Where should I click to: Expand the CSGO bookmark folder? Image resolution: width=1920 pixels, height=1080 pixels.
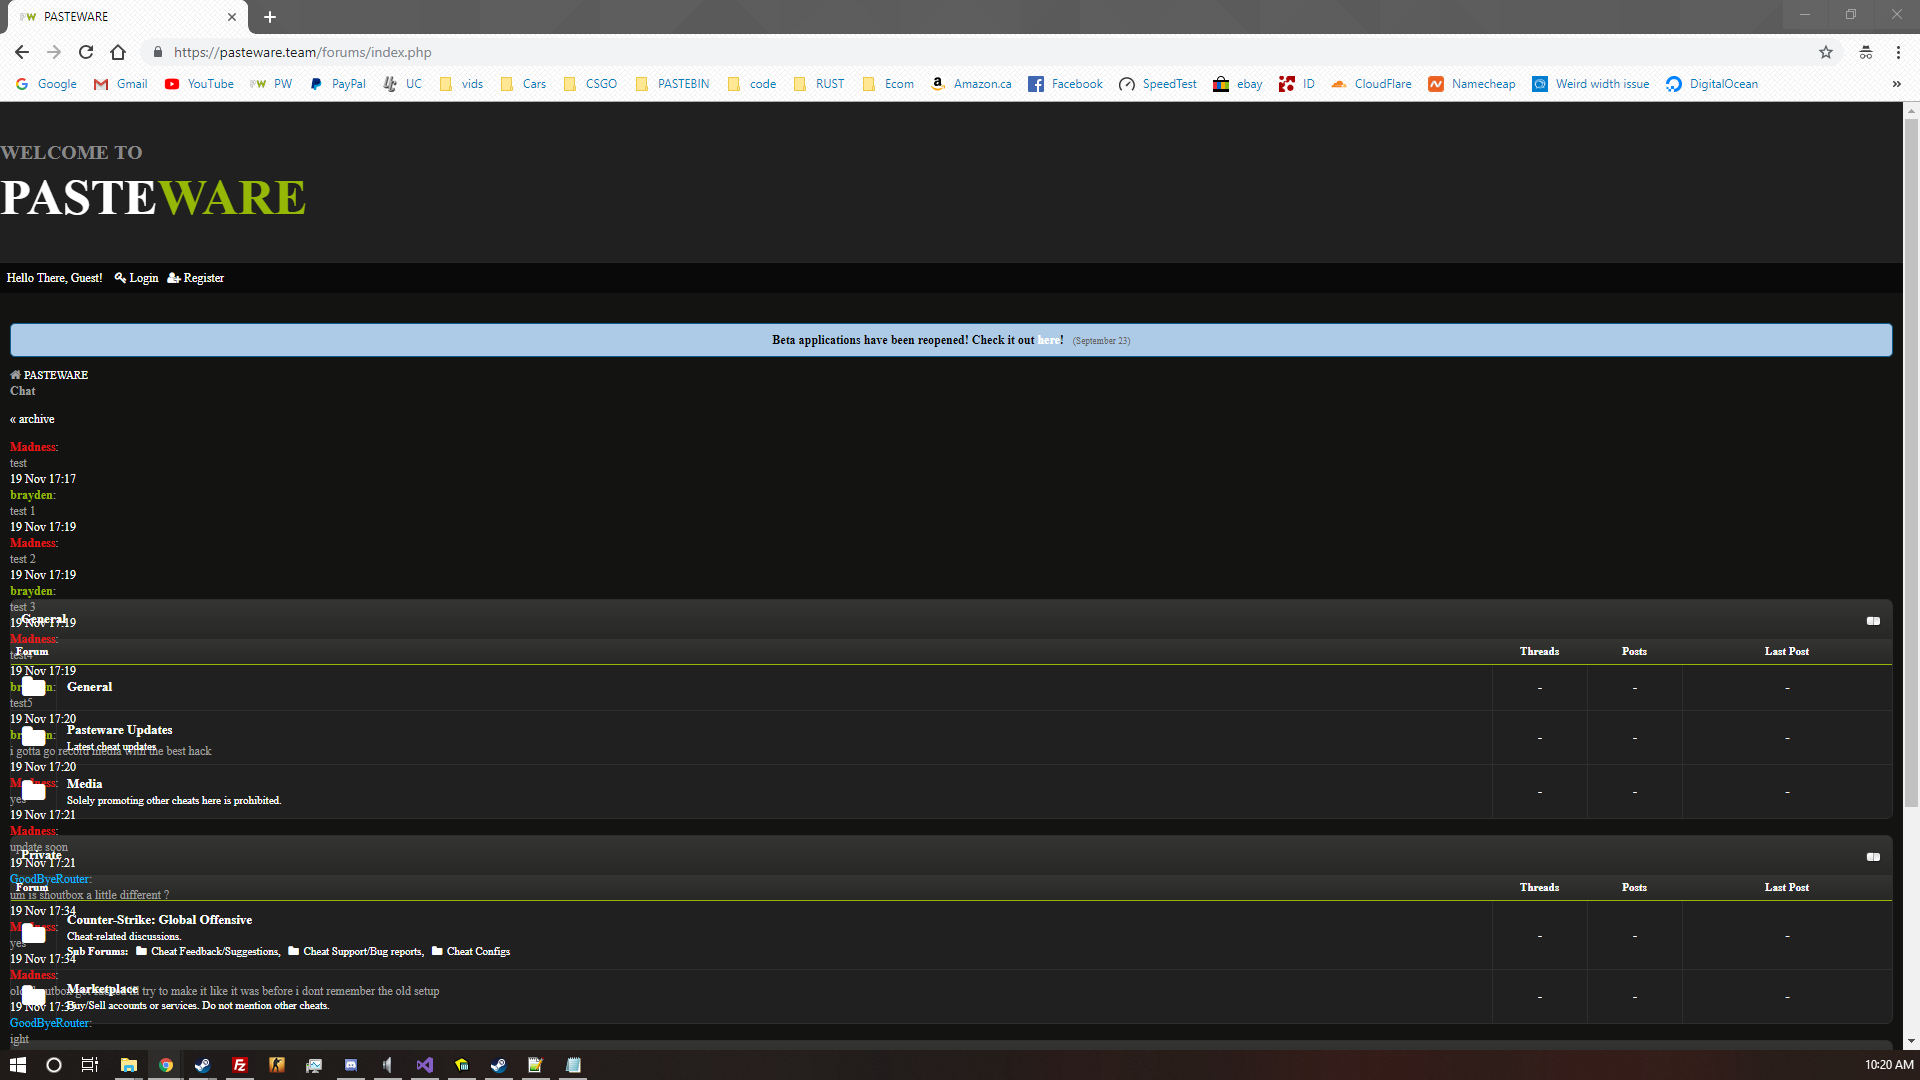pyautogui.click(x=590, y=84)
